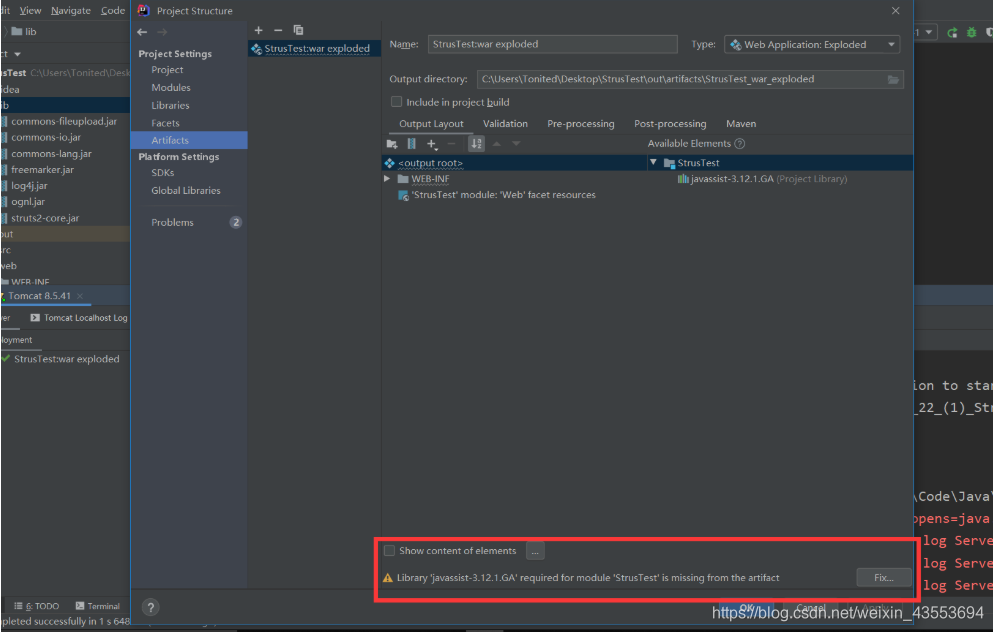The image size is (994, 632).
Task: Enable Show content of elements
Action: tap(389, 551)
